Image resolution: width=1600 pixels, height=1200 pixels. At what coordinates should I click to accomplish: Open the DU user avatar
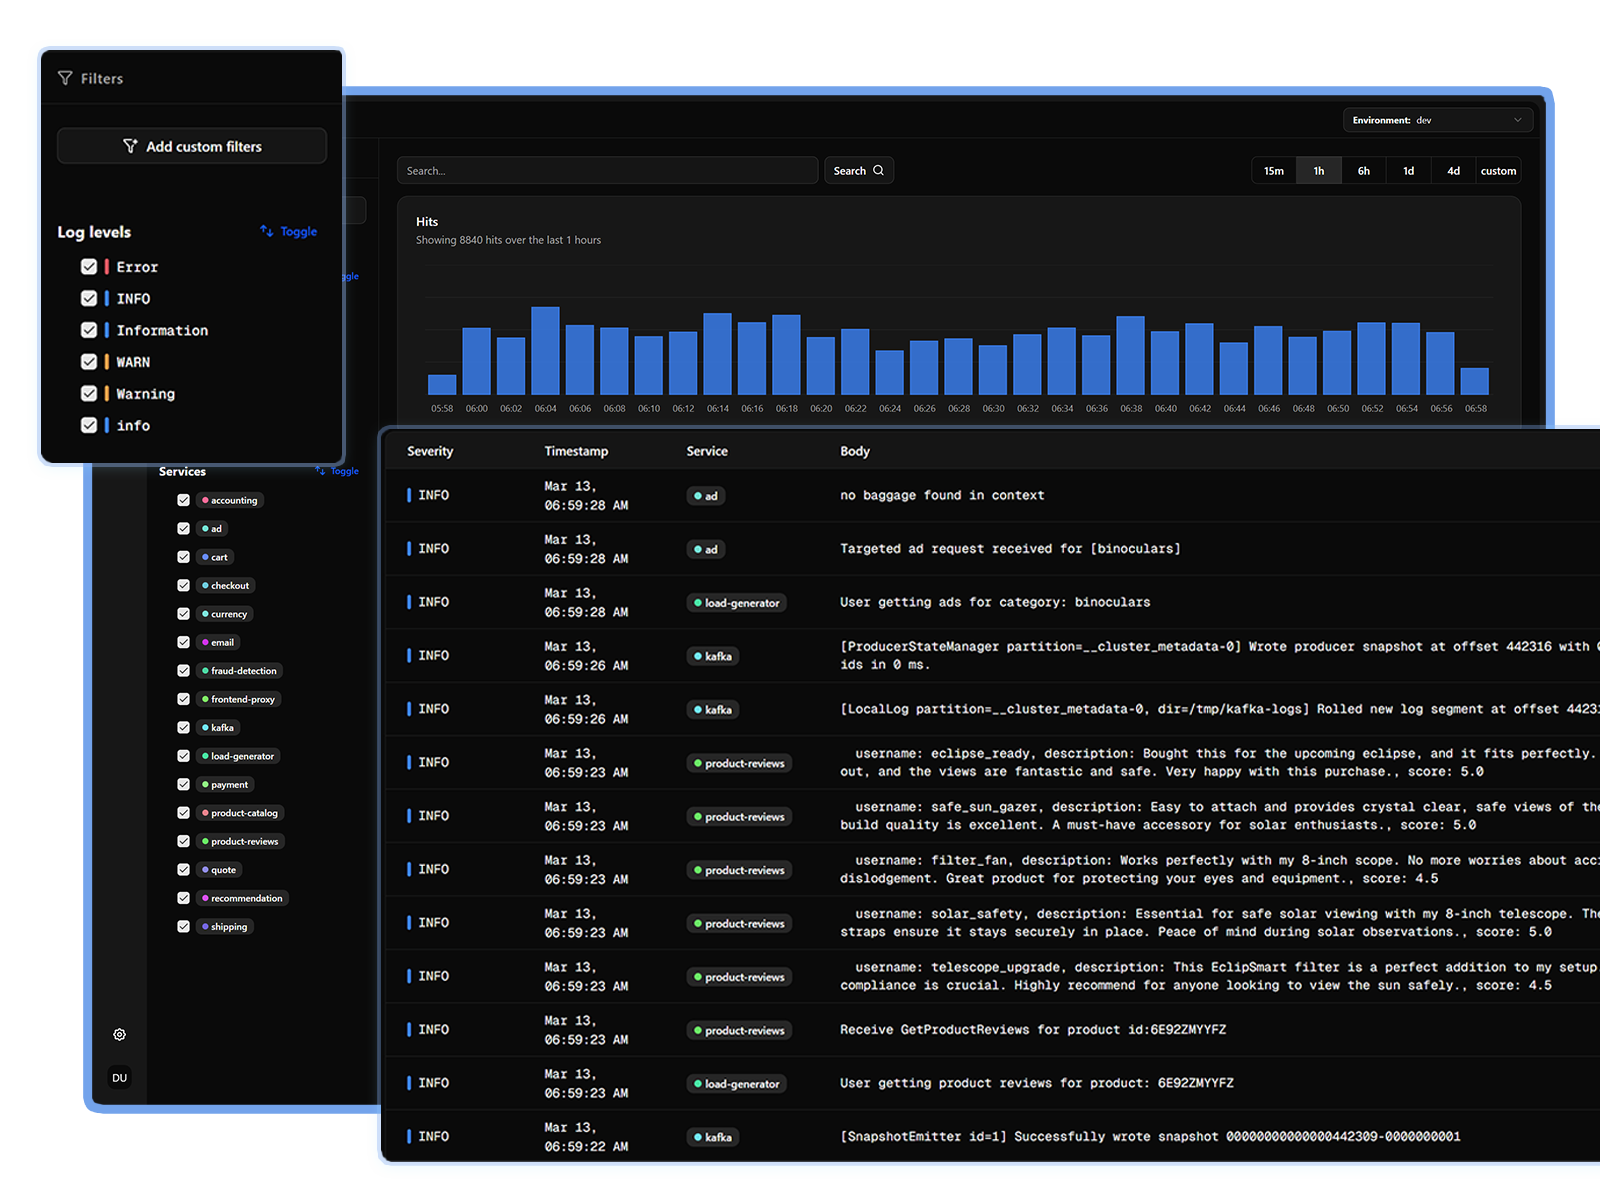coord(120,1078)
